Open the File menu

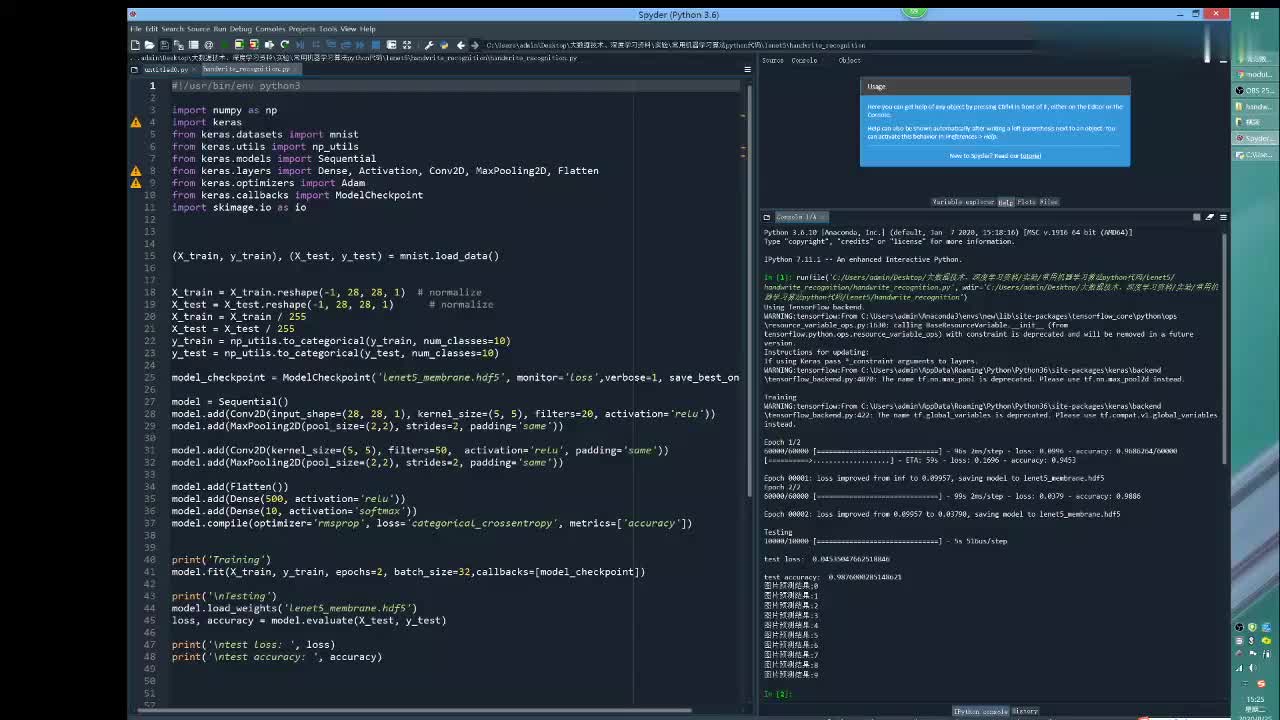coord(135,29)
